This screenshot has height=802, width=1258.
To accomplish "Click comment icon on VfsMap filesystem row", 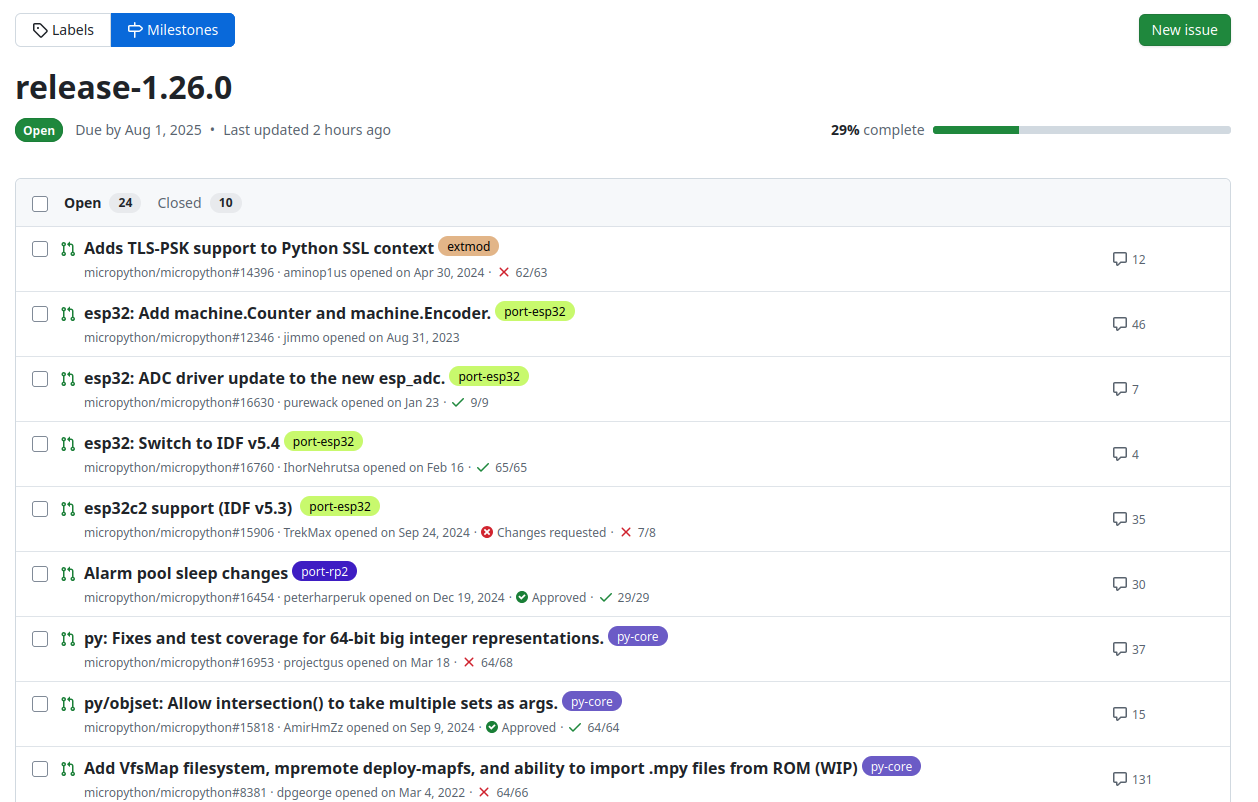I will click(x=1120, y=779).
